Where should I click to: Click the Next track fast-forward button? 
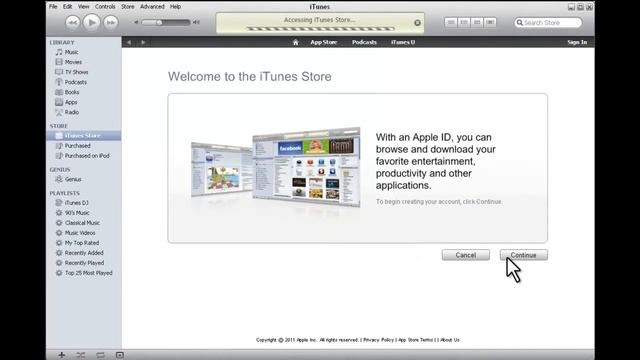111,22
